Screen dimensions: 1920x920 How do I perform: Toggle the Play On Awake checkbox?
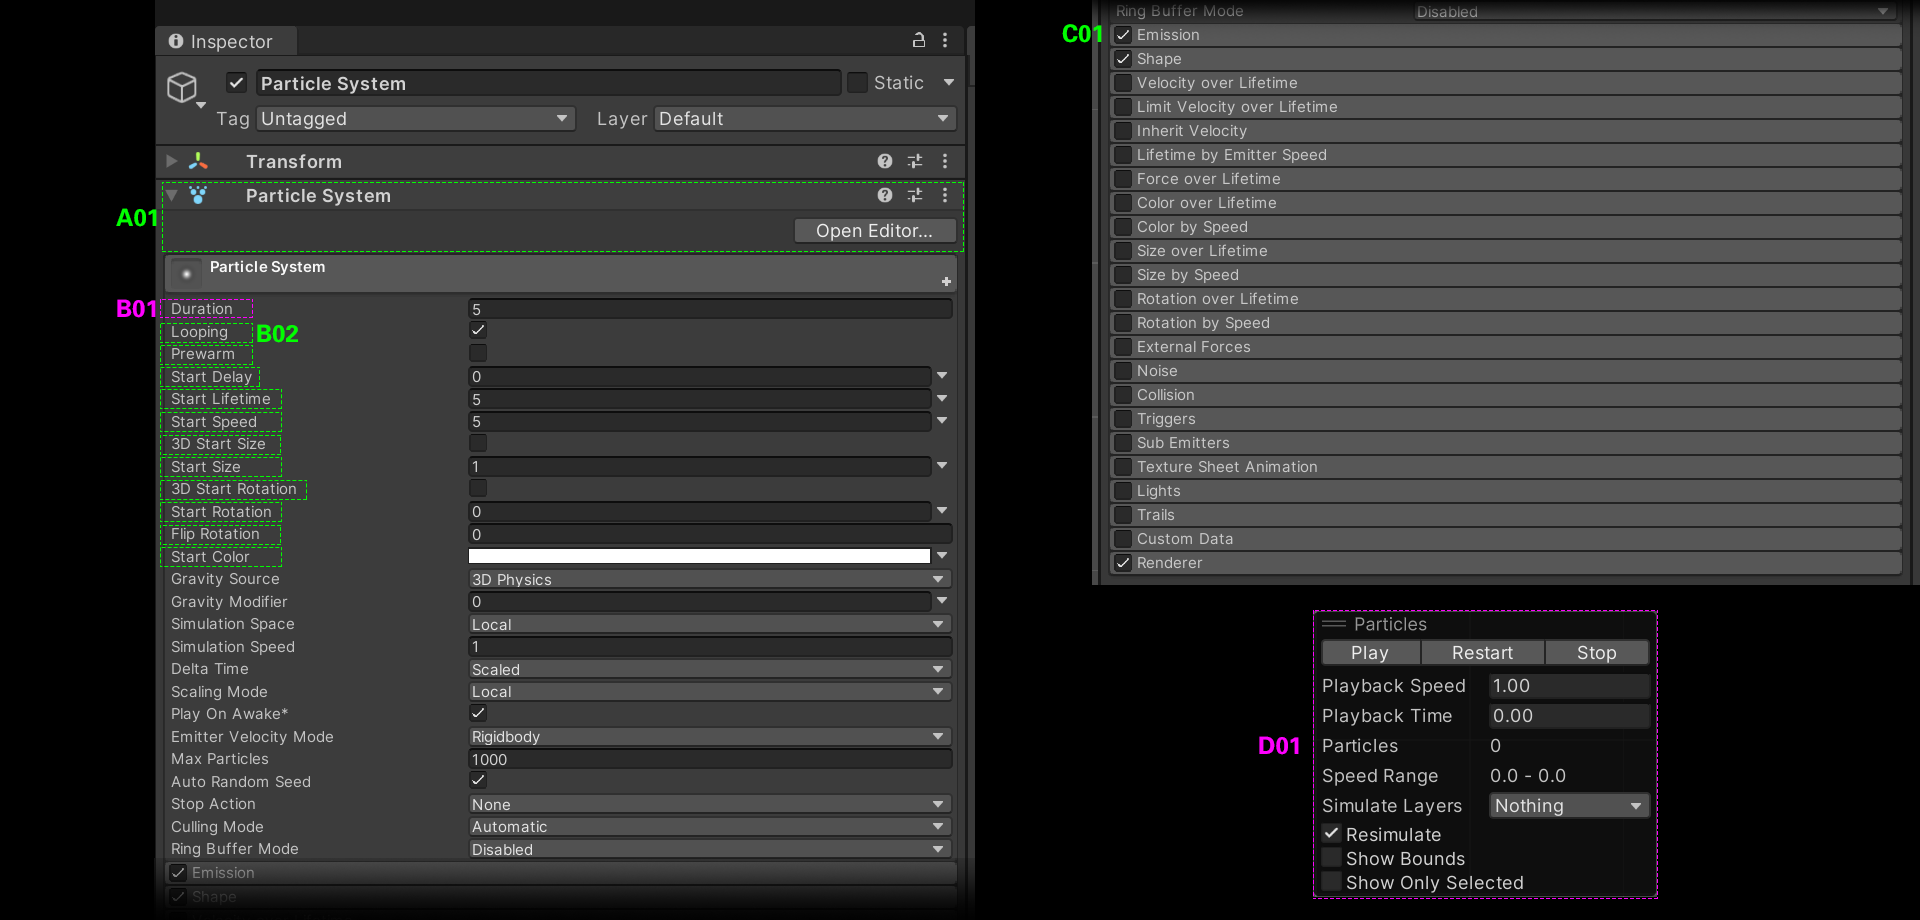pos(478,713)
